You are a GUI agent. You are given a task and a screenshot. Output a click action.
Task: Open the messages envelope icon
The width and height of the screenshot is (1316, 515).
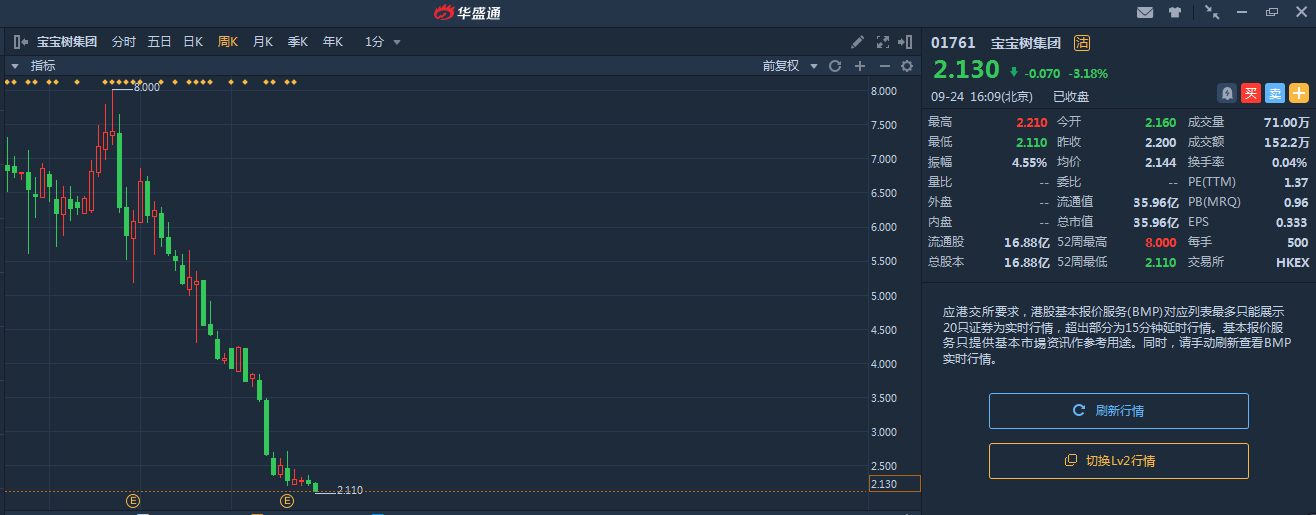pyautogui.click(x=1145, y=12)
